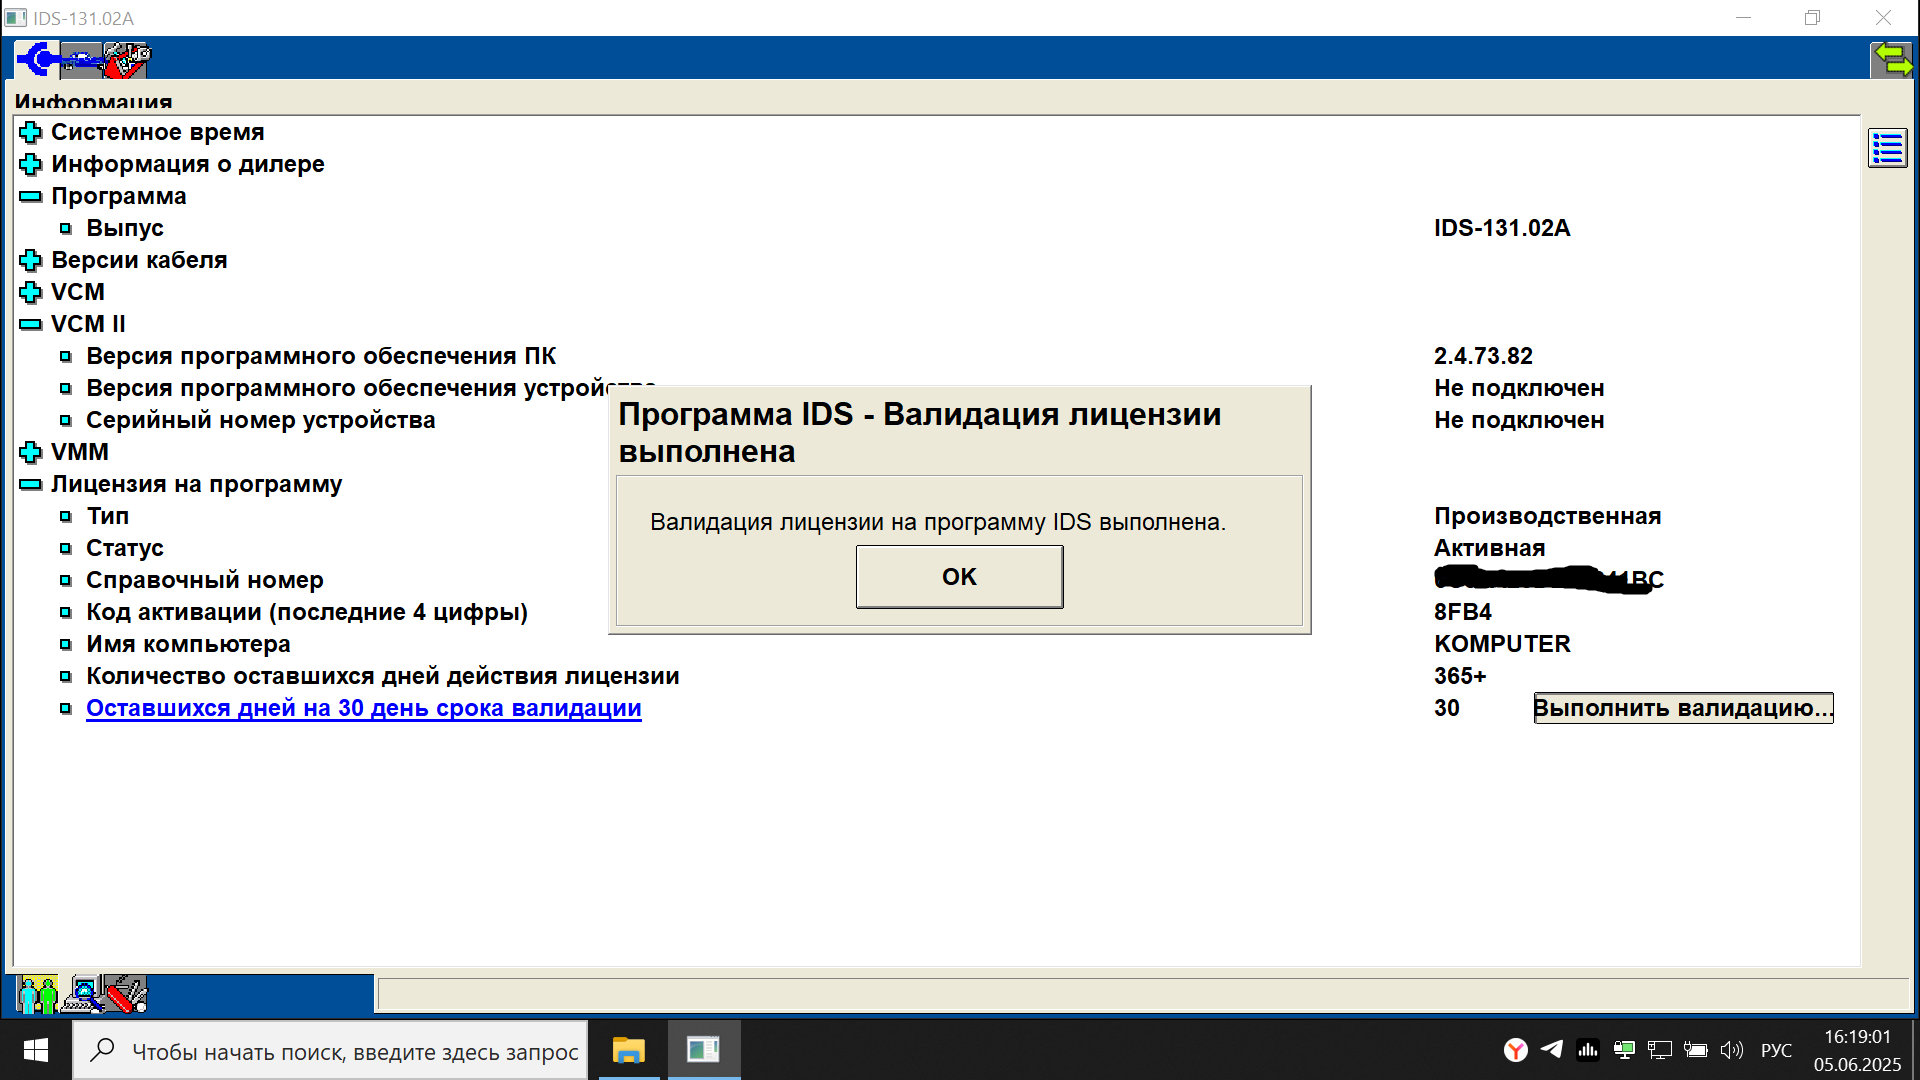Select the red pocket knife utilities icon

[x=125, y=994]
